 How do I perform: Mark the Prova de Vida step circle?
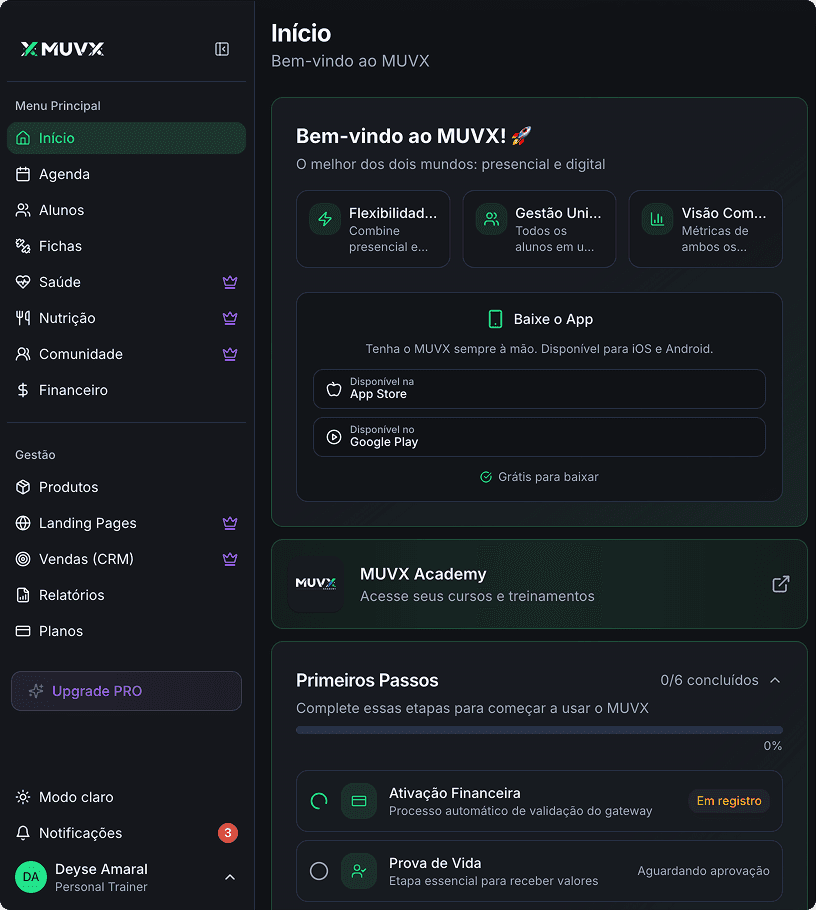pyautogui.click(x=319, y=871)
